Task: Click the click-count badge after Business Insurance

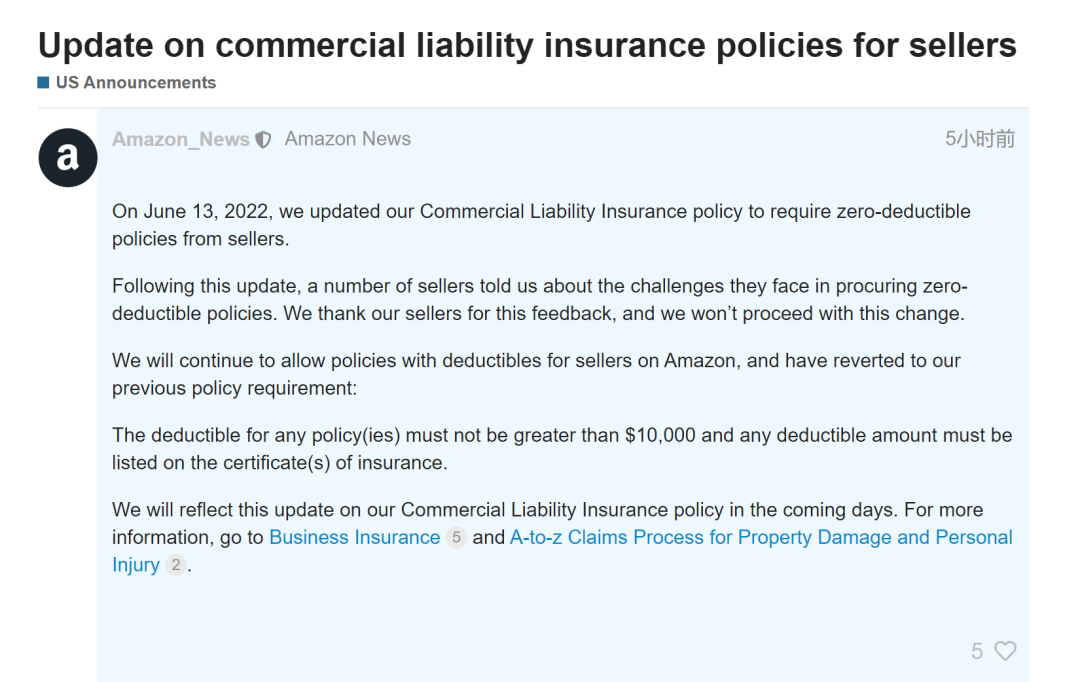Action: point(456,537)
